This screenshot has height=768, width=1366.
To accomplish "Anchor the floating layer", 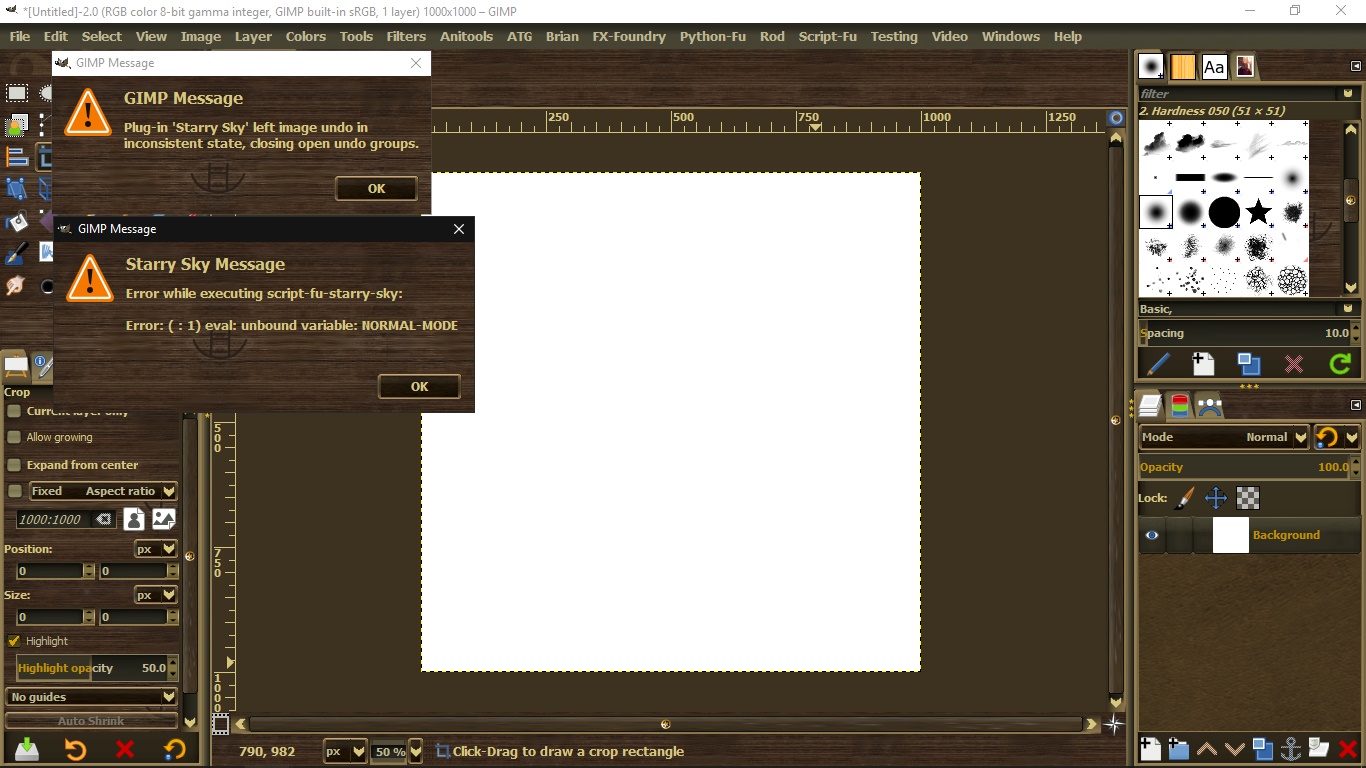I will pyautogui.click(x=1291, y=749).
